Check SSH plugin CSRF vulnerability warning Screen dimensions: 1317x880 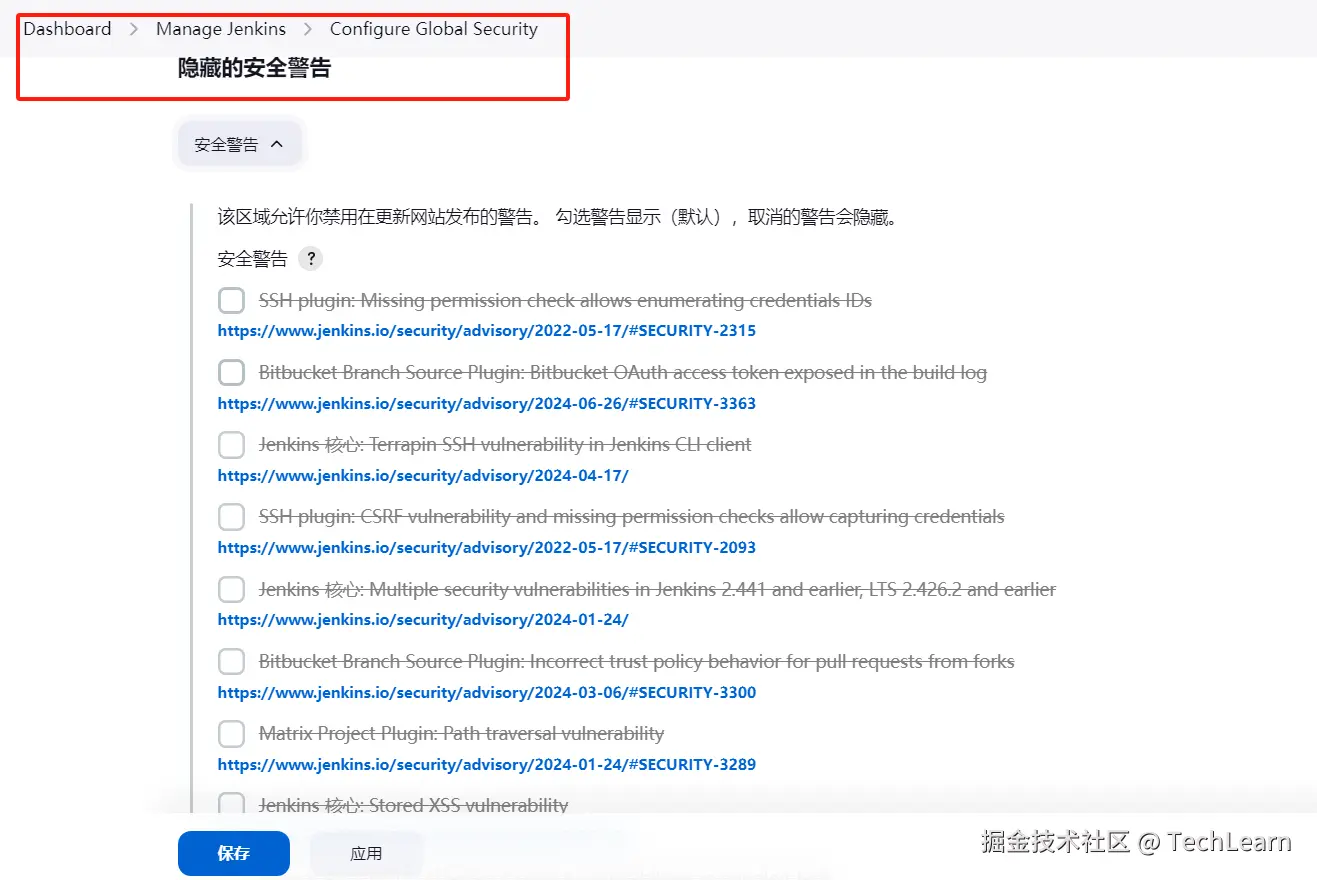tap(231, 517)
